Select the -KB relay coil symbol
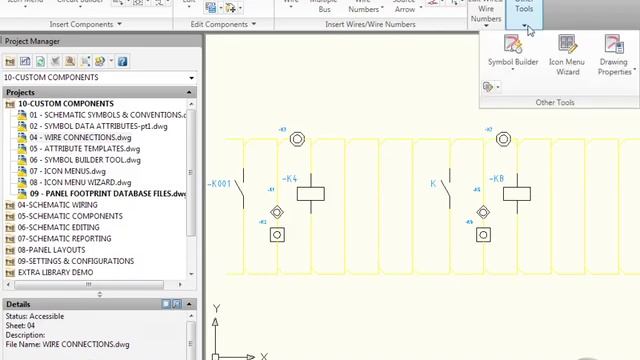The width and height of the screenshot is (640, 360). pos(517,193)
